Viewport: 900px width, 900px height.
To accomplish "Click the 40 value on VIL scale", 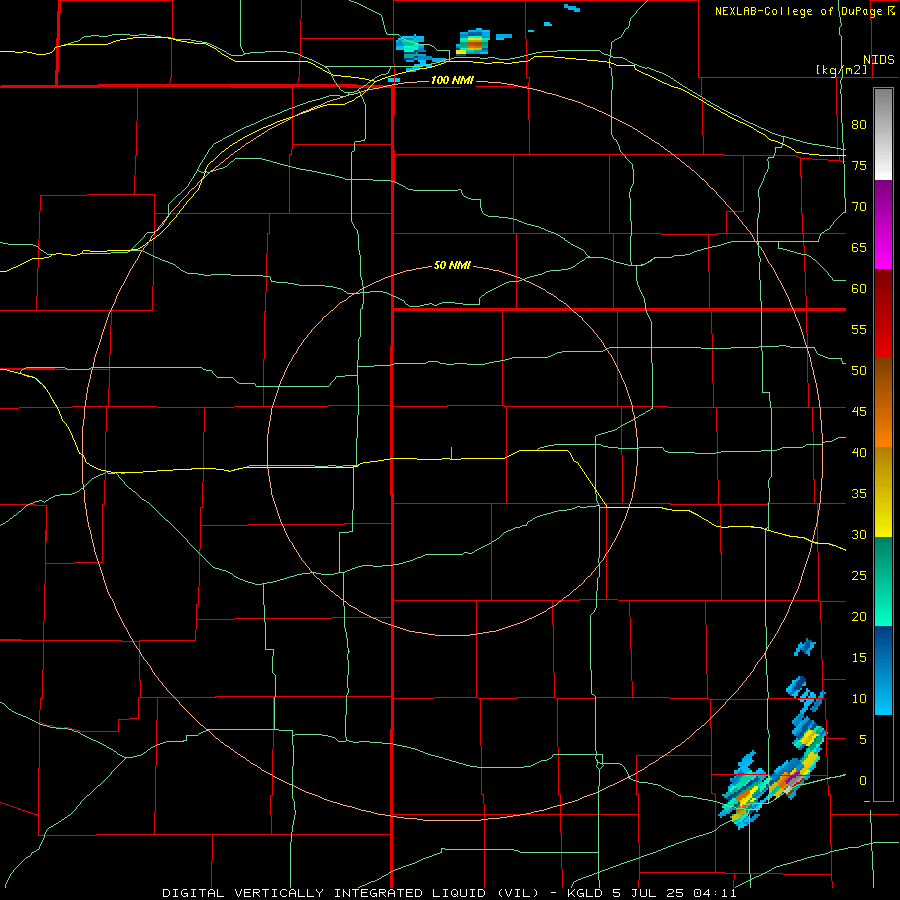I will pos(859,453).
